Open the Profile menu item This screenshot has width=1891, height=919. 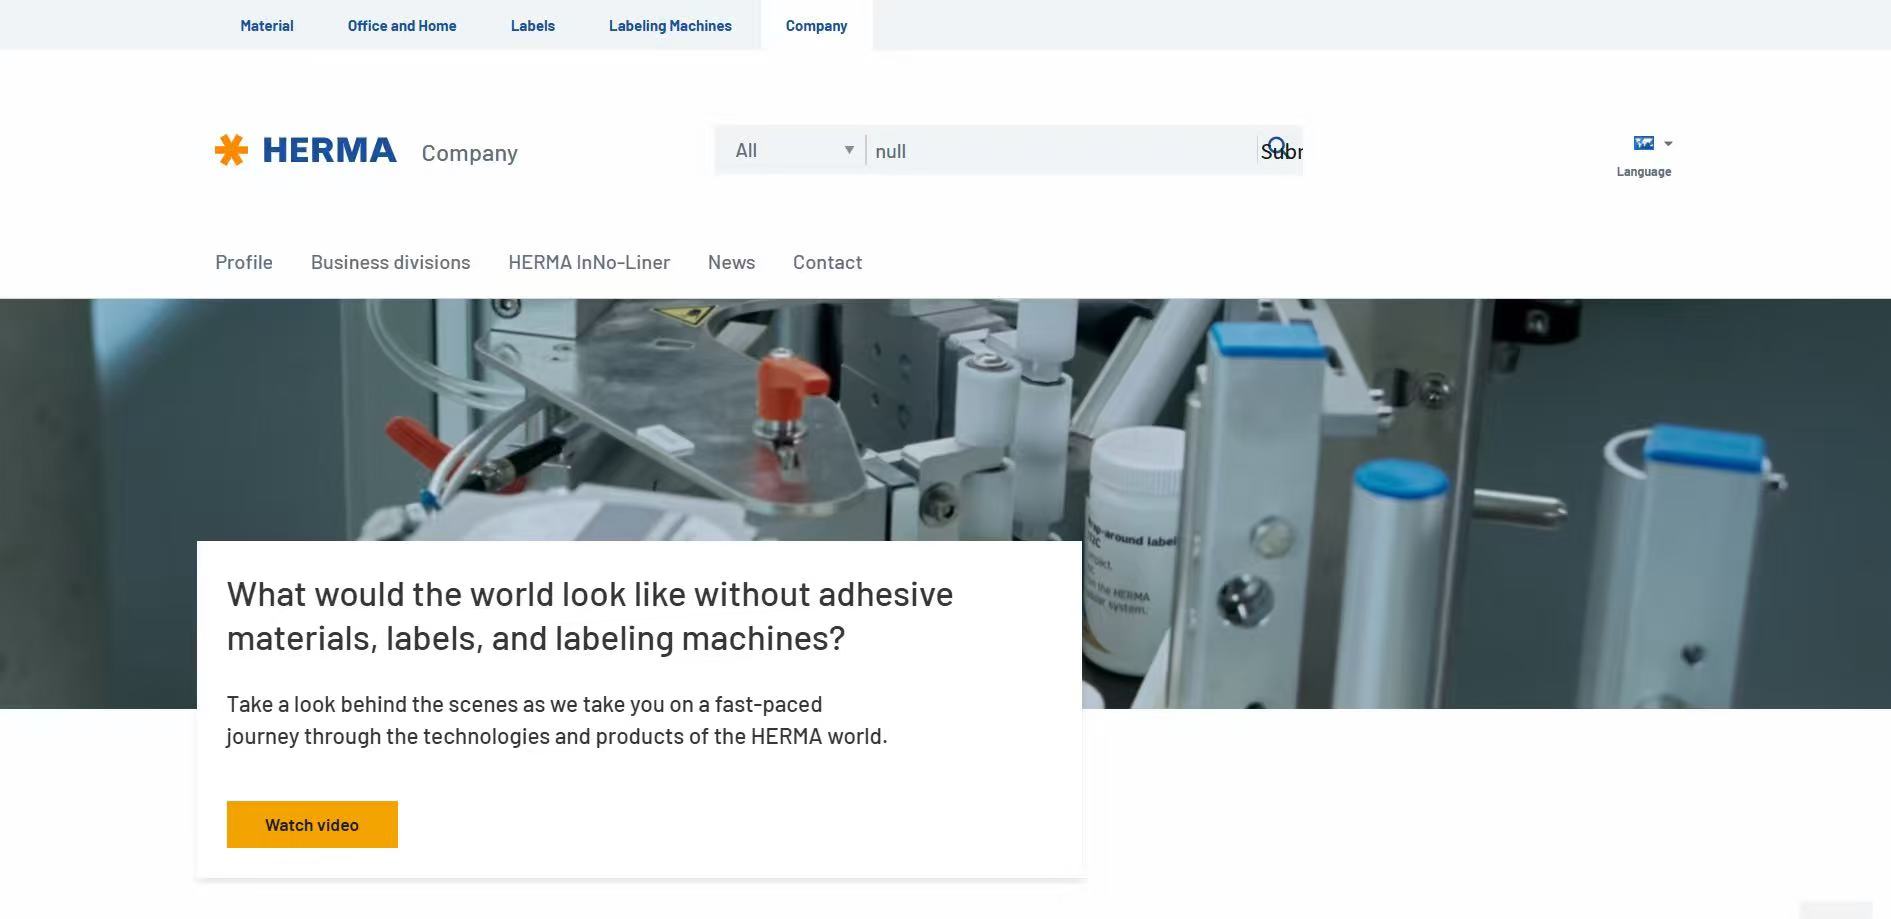point(244,262)
